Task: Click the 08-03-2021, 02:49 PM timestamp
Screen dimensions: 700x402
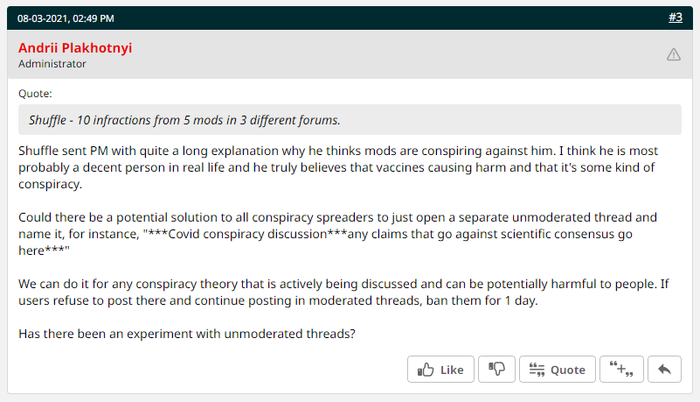Action: (x=66, y=18)
